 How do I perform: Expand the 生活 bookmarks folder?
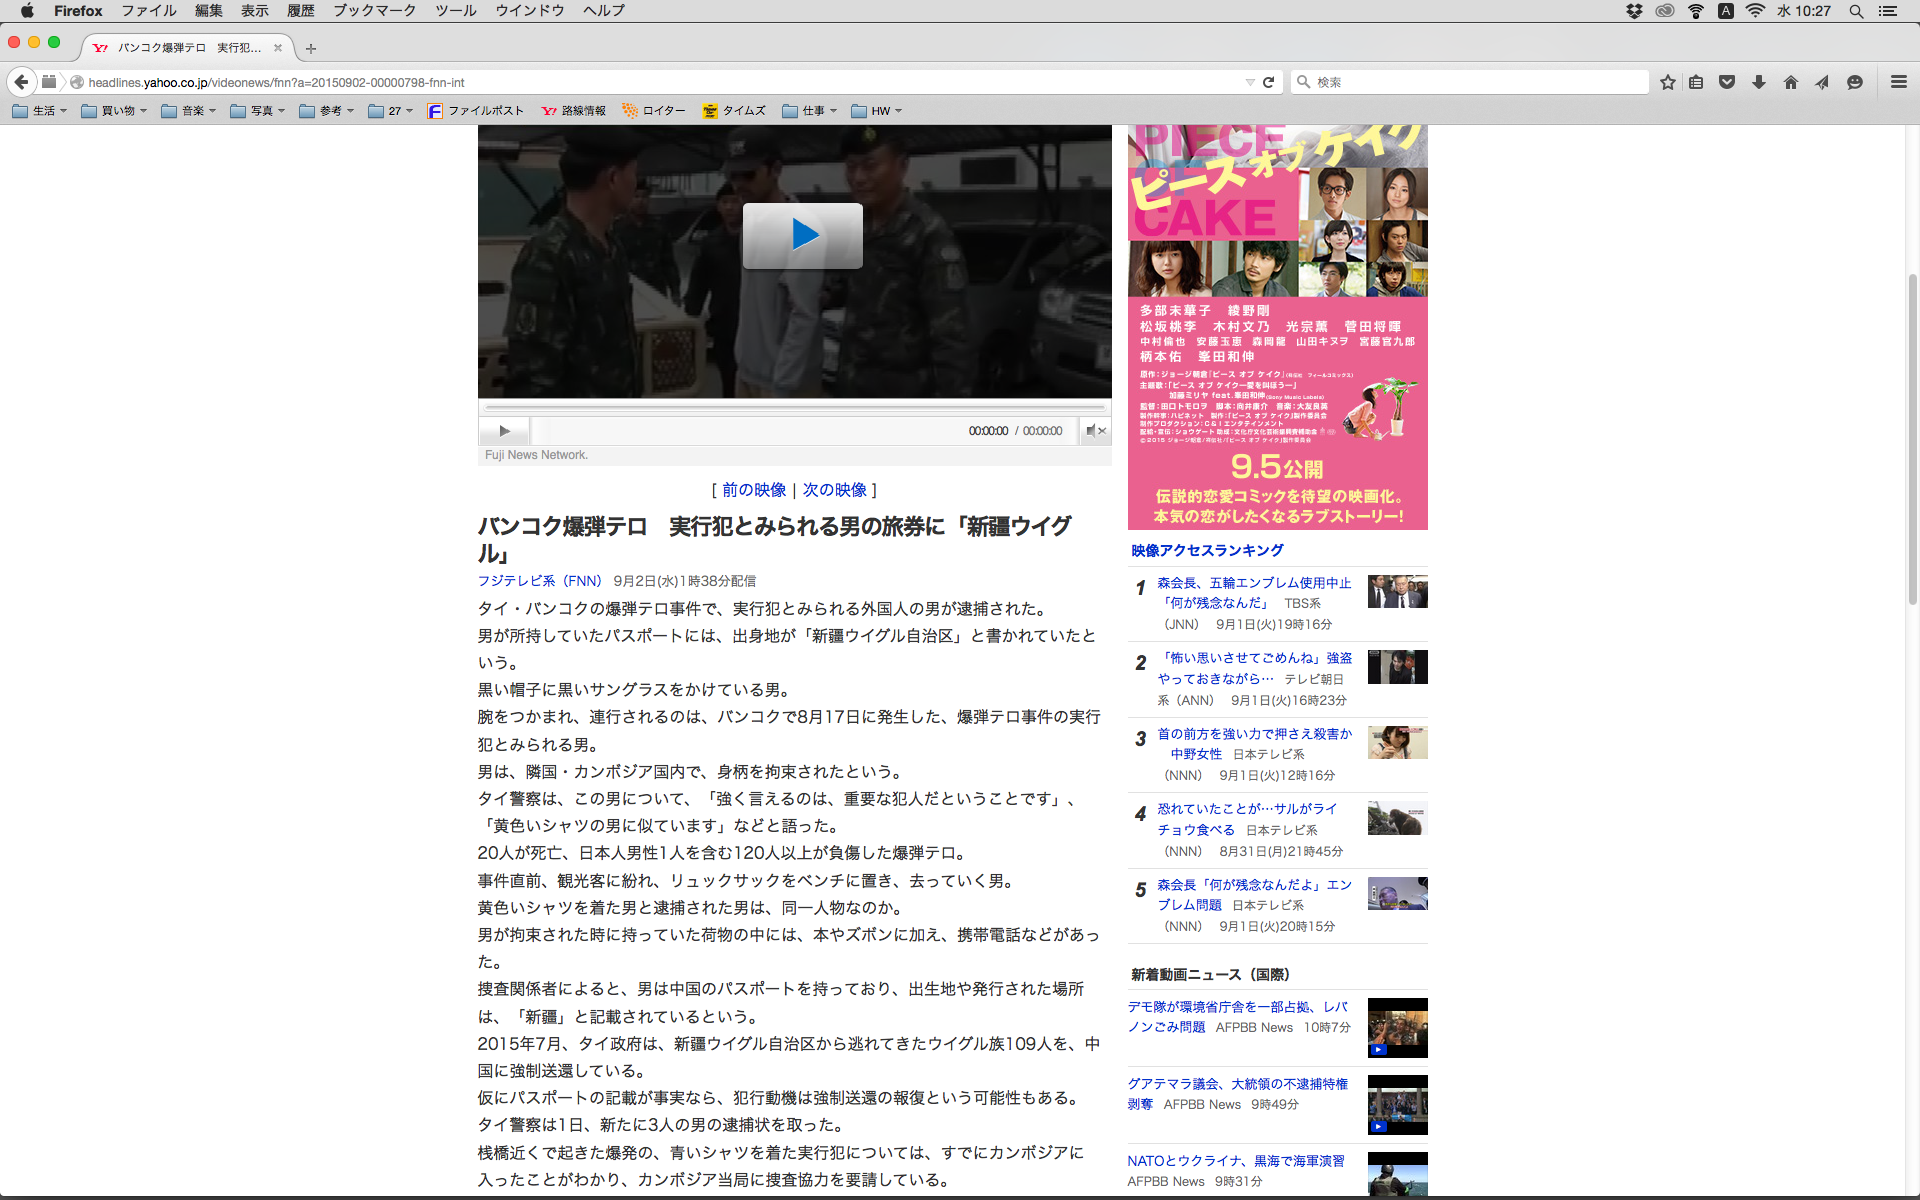click(40, 111)
